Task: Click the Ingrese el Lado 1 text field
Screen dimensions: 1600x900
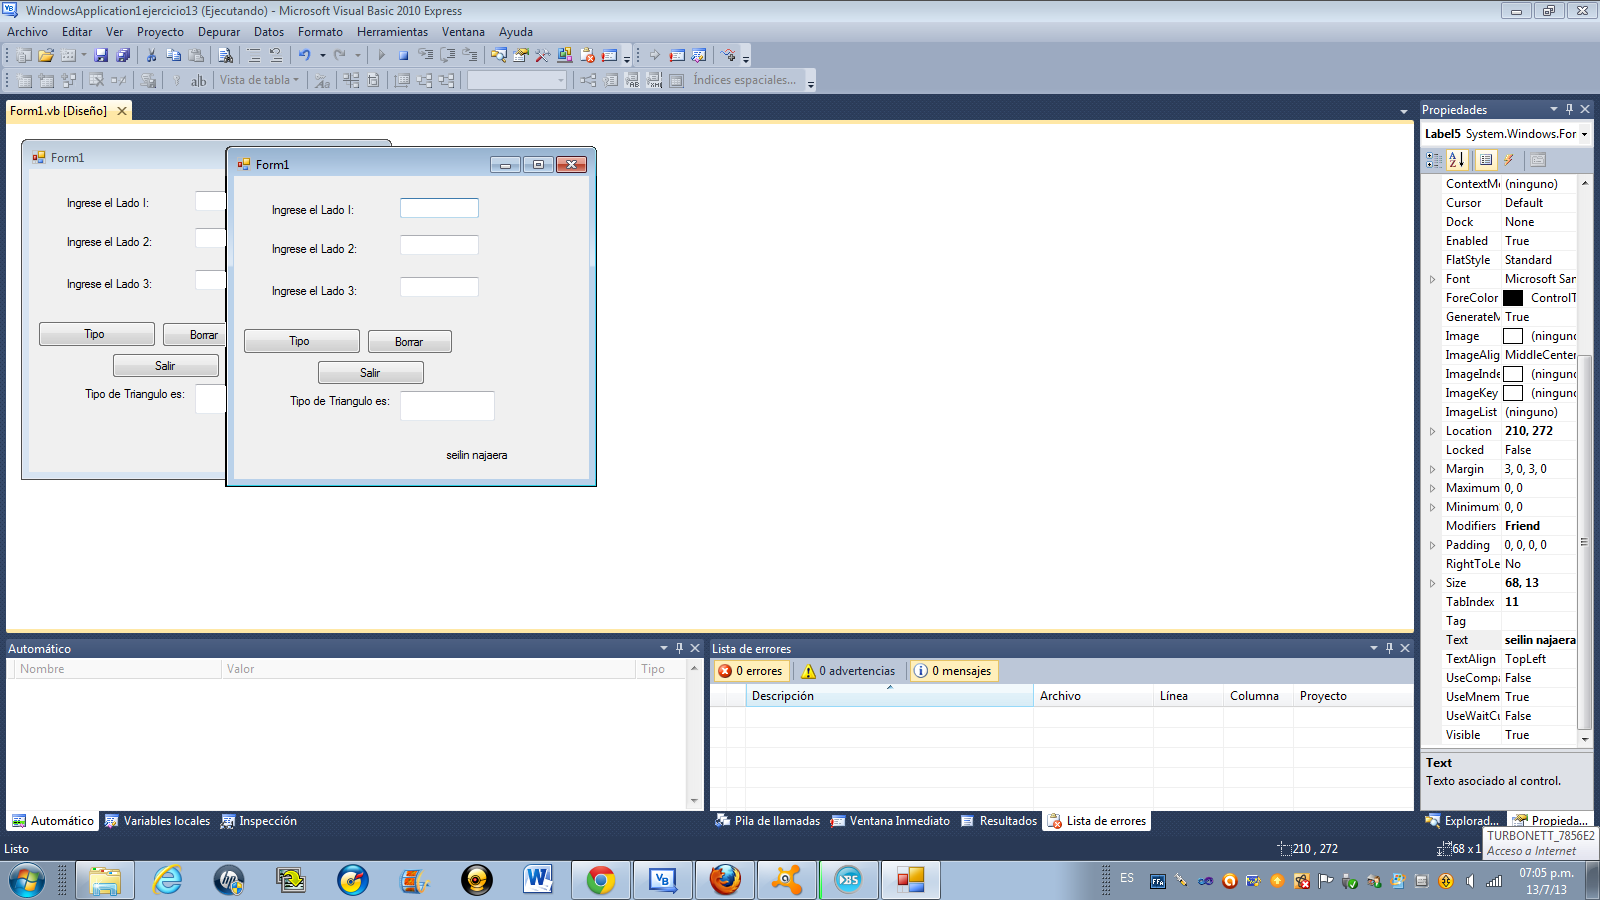Action: click(x=438, y=207)
